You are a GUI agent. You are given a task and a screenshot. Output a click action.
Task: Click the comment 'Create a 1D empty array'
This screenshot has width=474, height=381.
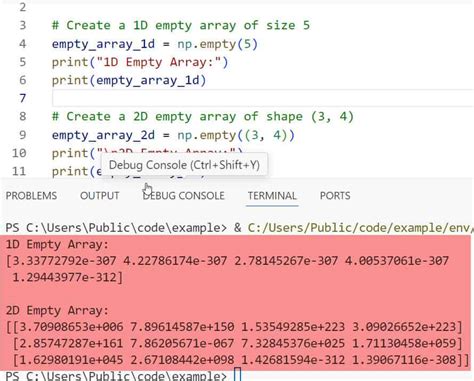click(x=181, y=25)
